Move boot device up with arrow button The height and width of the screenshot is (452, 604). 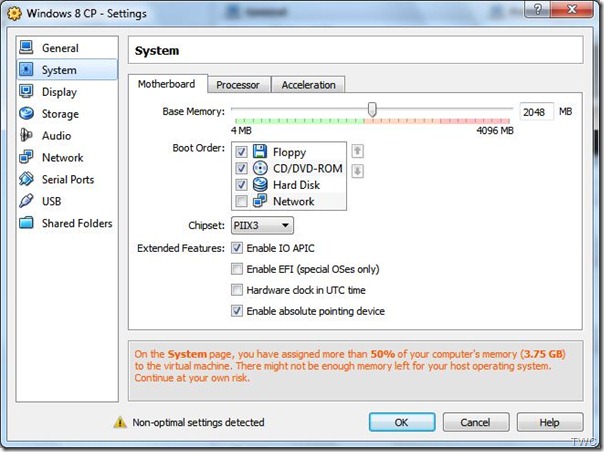[357, 151]
